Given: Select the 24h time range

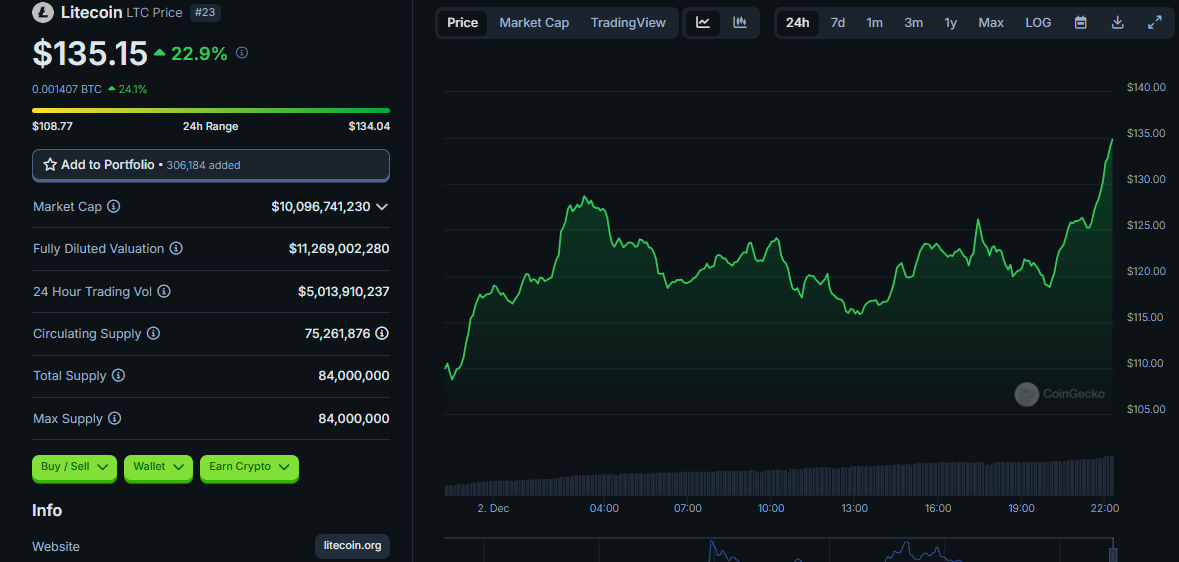Looking at the screenshot, I should pyautogui.click(x=797, y=23).
